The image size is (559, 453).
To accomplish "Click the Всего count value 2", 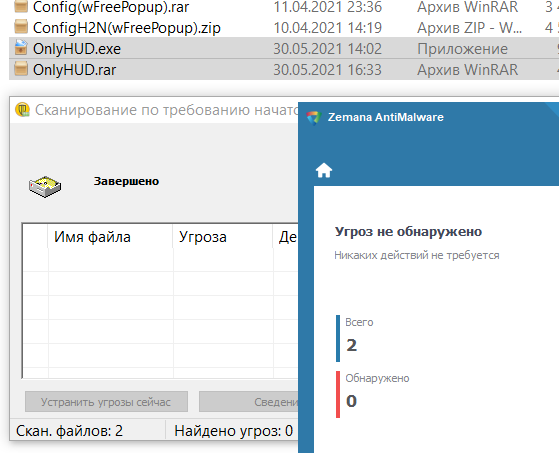I will pos(352,345).
